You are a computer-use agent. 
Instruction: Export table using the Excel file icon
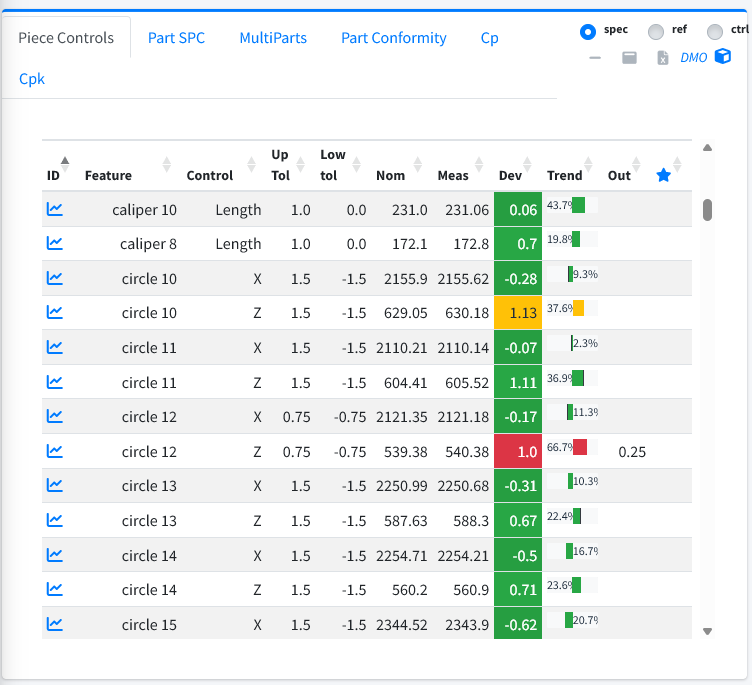(662, 58)
